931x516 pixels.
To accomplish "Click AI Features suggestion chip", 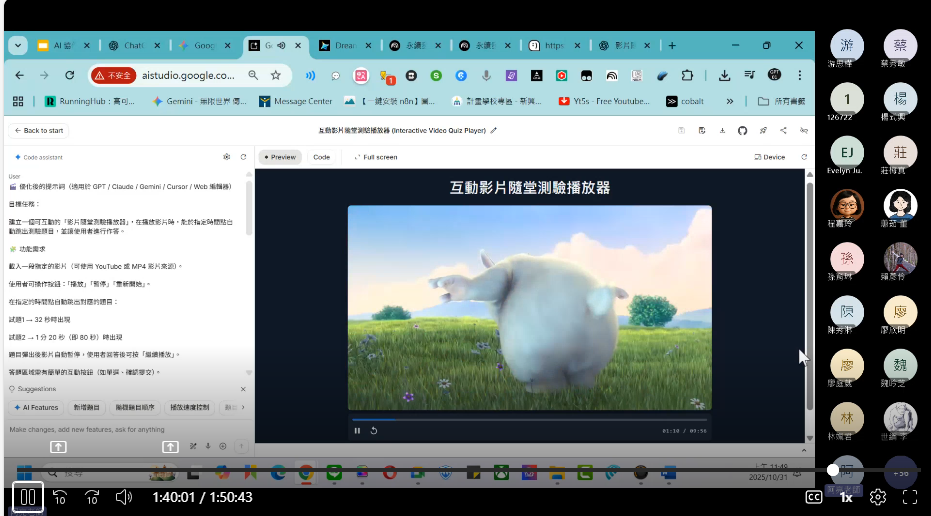I will click(36, 408).
